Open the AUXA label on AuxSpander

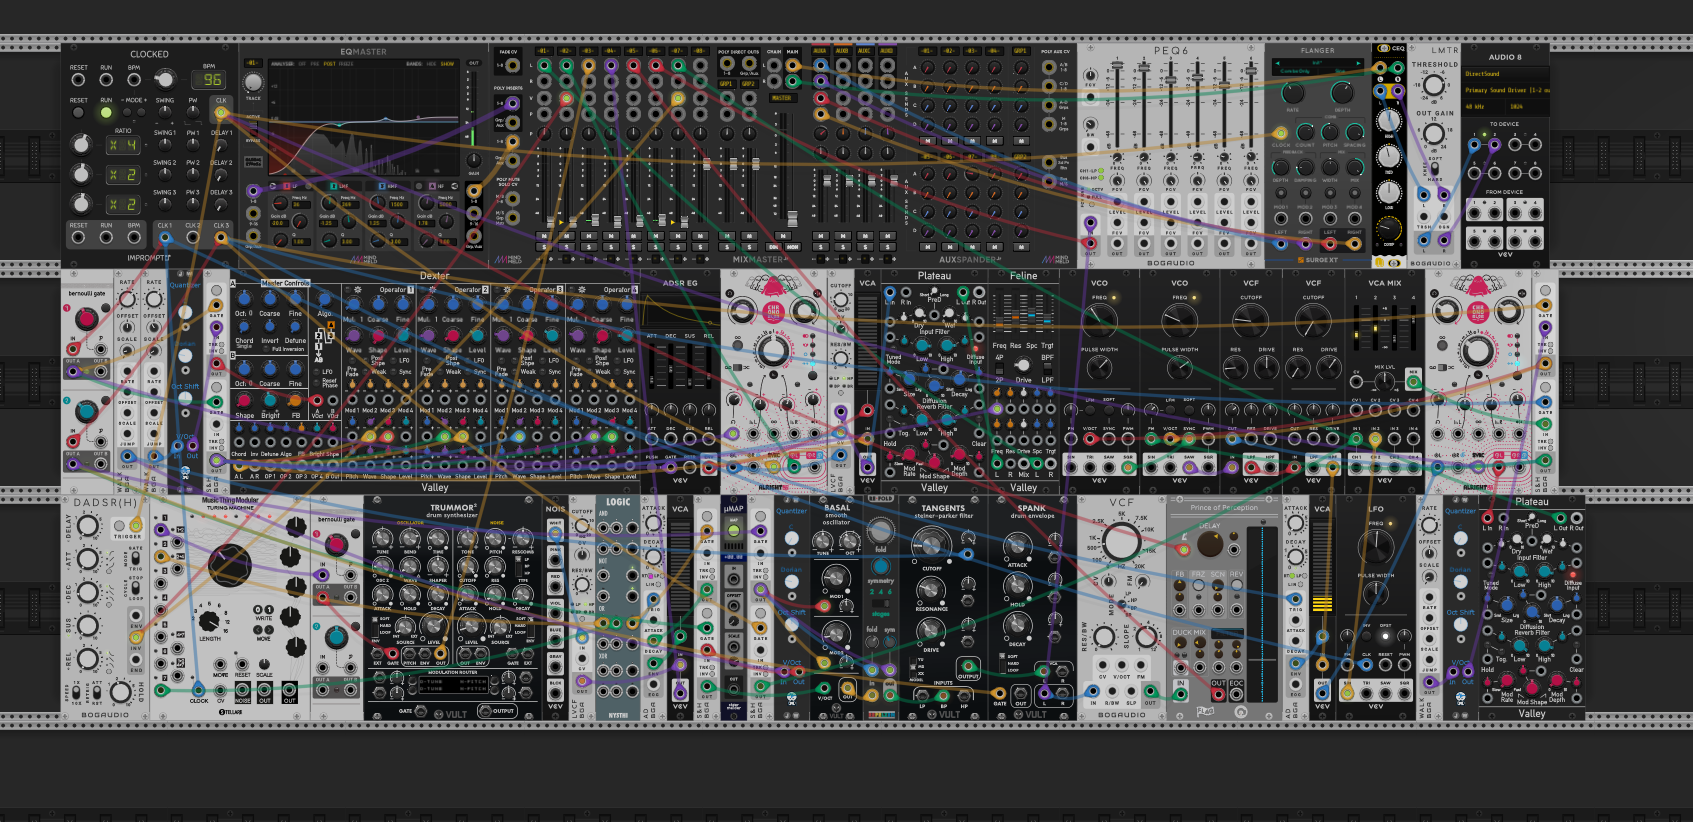tap(820, 51)
